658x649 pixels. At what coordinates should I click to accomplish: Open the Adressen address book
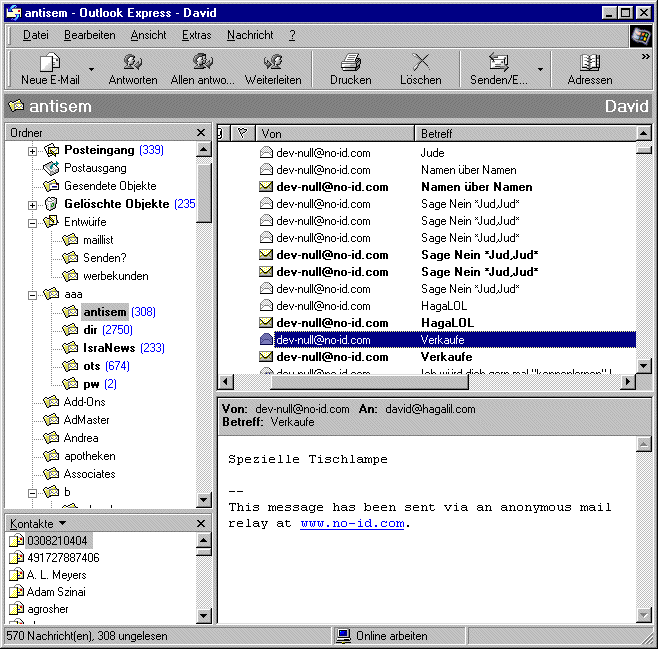point(590,63)
